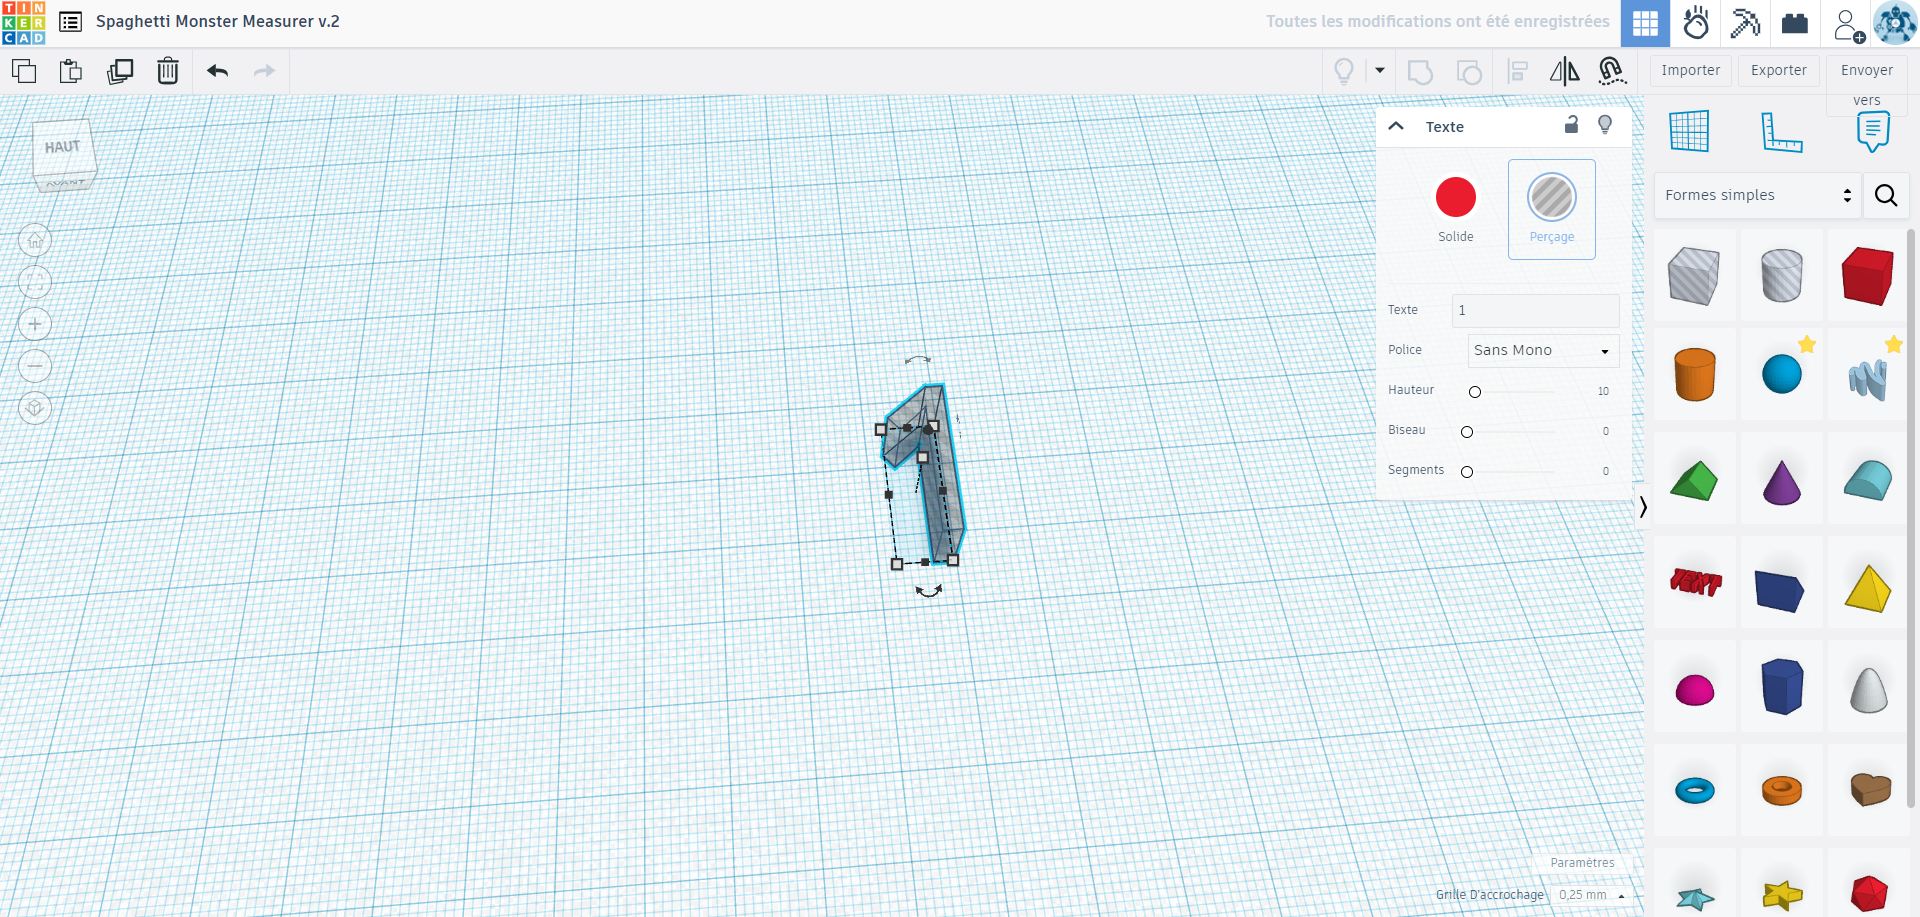Collapse the Texte inspector panel
Viewport: 1920px width, 917px height.
(x=1396, y=126)
